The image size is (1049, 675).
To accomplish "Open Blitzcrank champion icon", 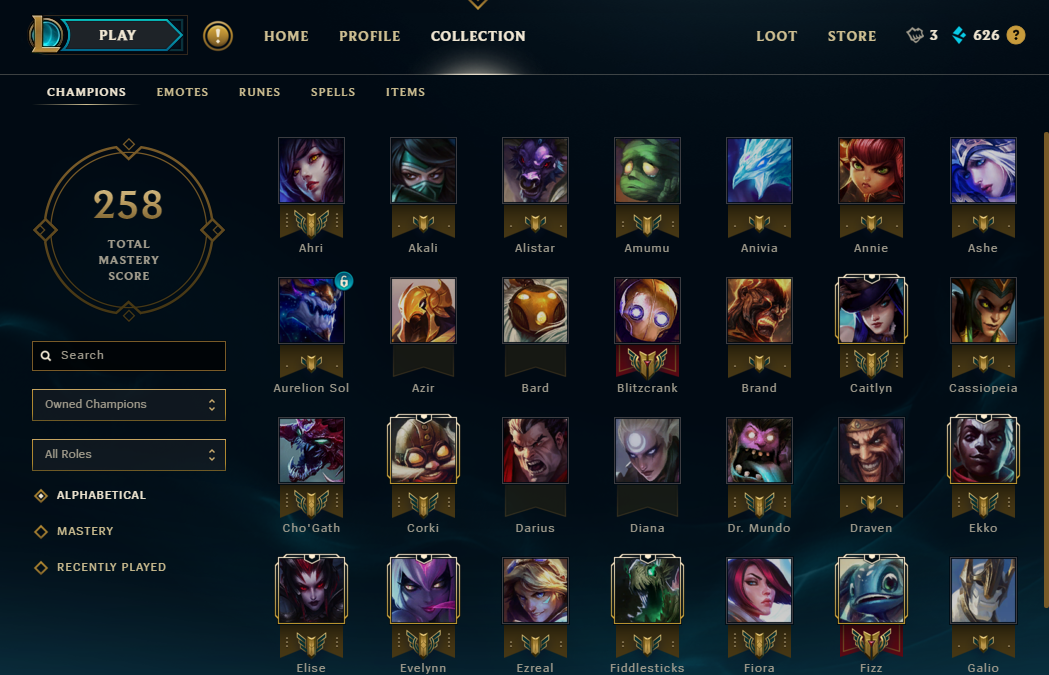I will (x=647, y=310).
